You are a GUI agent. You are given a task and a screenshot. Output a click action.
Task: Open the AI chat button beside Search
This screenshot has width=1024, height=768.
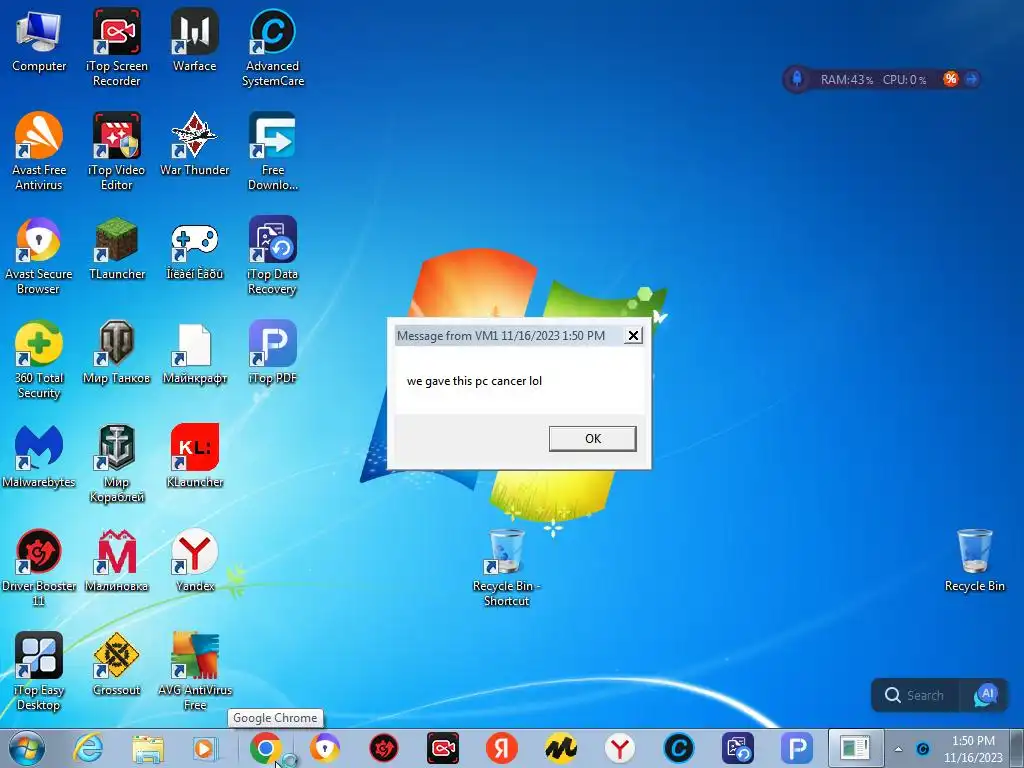986,695
